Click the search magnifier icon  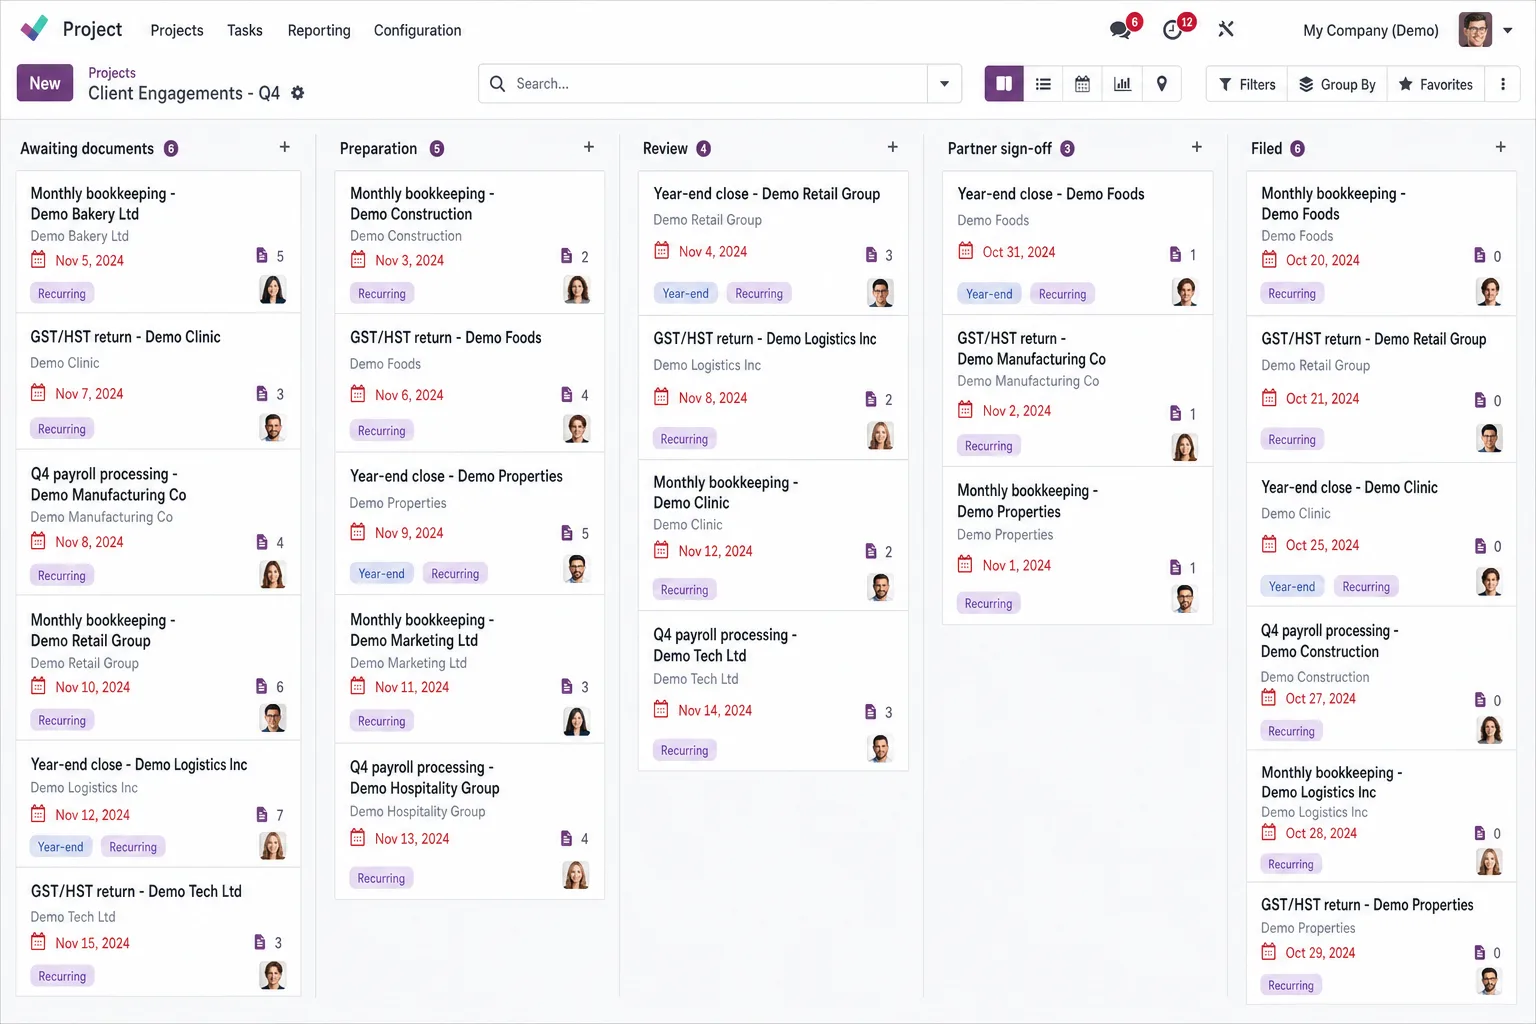coord(497,84)
